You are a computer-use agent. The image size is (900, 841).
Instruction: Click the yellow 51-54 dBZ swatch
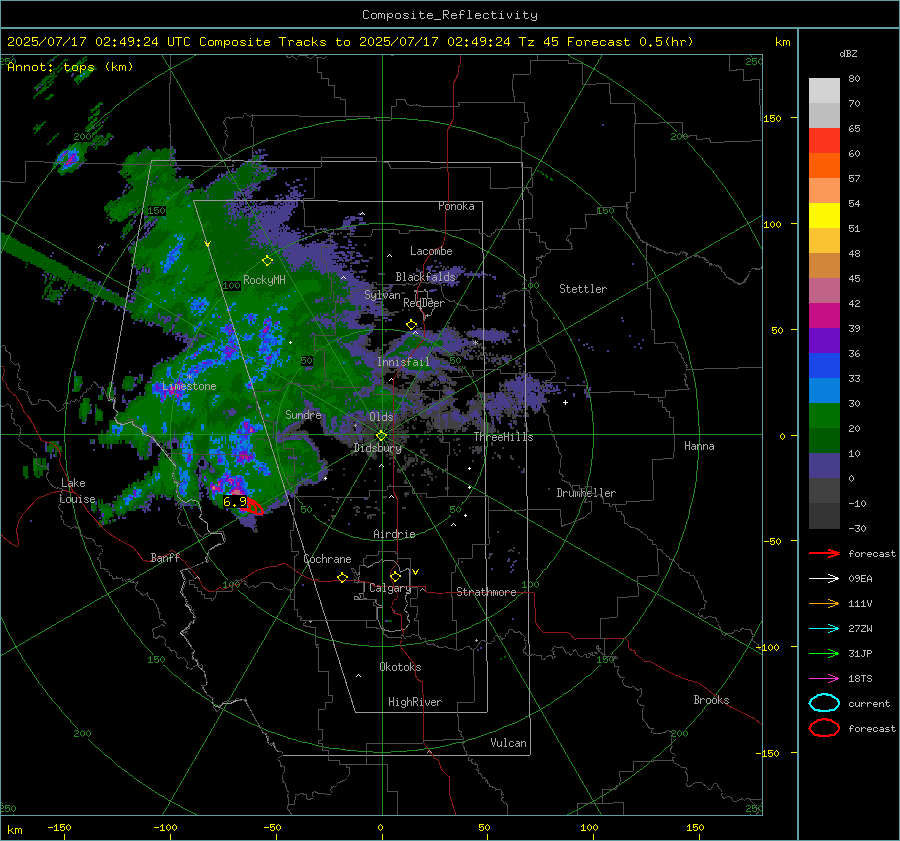click(x=824, y=216)
